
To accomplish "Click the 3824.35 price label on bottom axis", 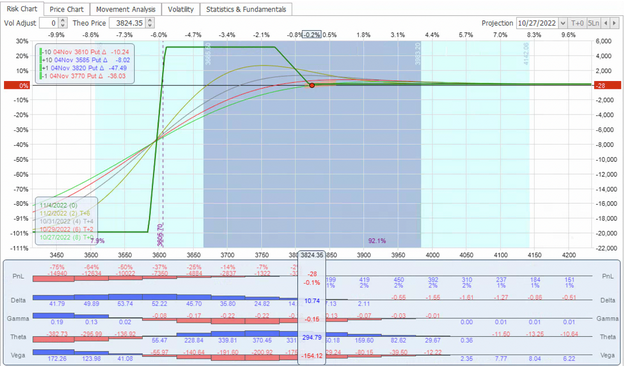I will [312, 255].
